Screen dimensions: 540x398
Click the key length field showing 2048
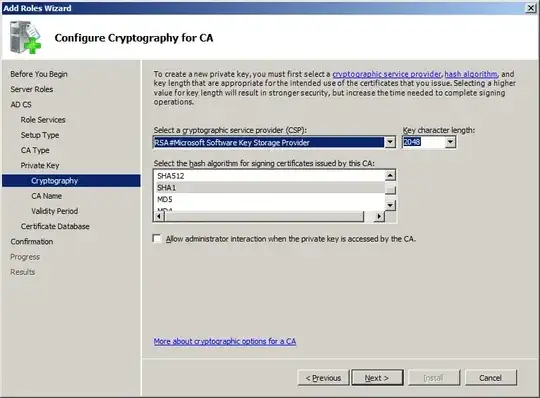(424, 142)
